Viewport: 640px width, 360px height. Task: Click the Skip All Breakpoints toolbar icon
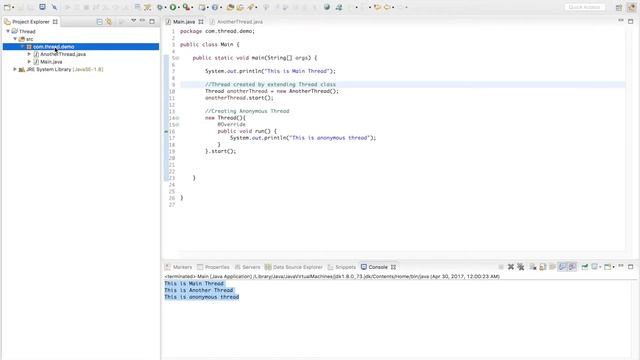pyautogui.click(x=54, y=7)
